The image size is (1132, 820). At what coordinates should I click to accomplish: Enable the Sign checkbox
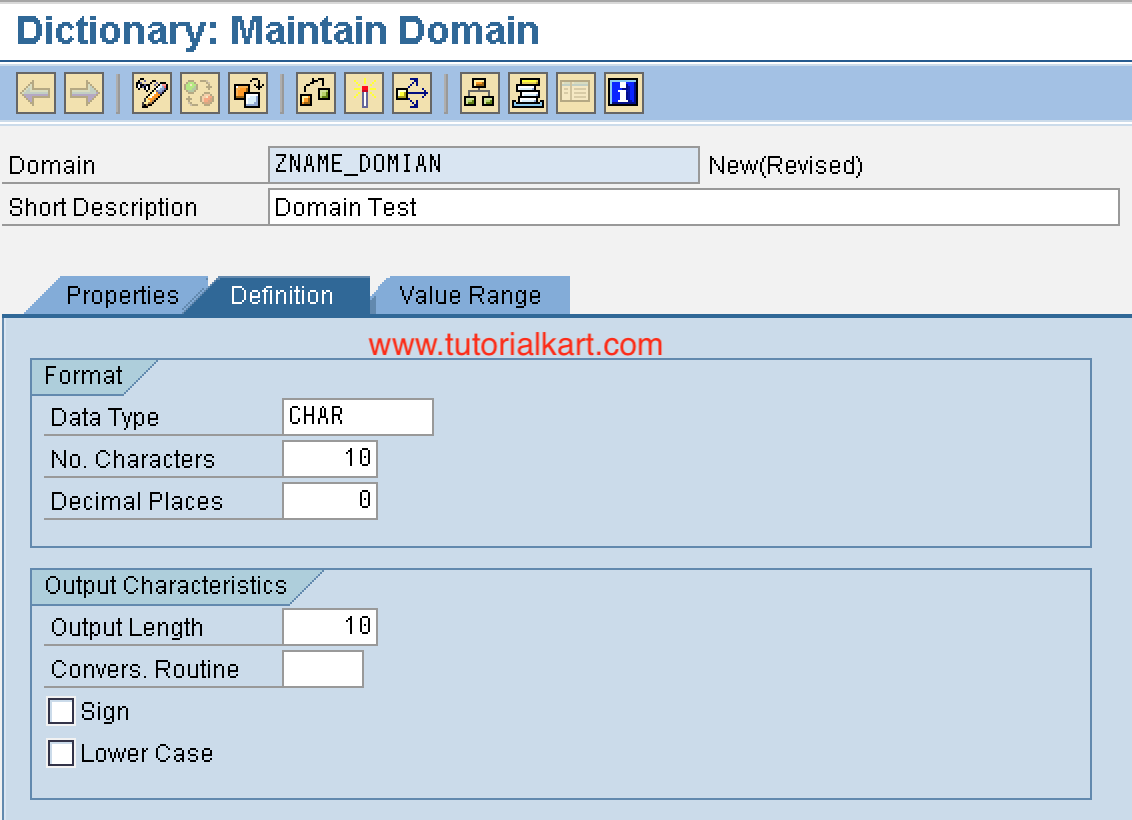[61, 711]
